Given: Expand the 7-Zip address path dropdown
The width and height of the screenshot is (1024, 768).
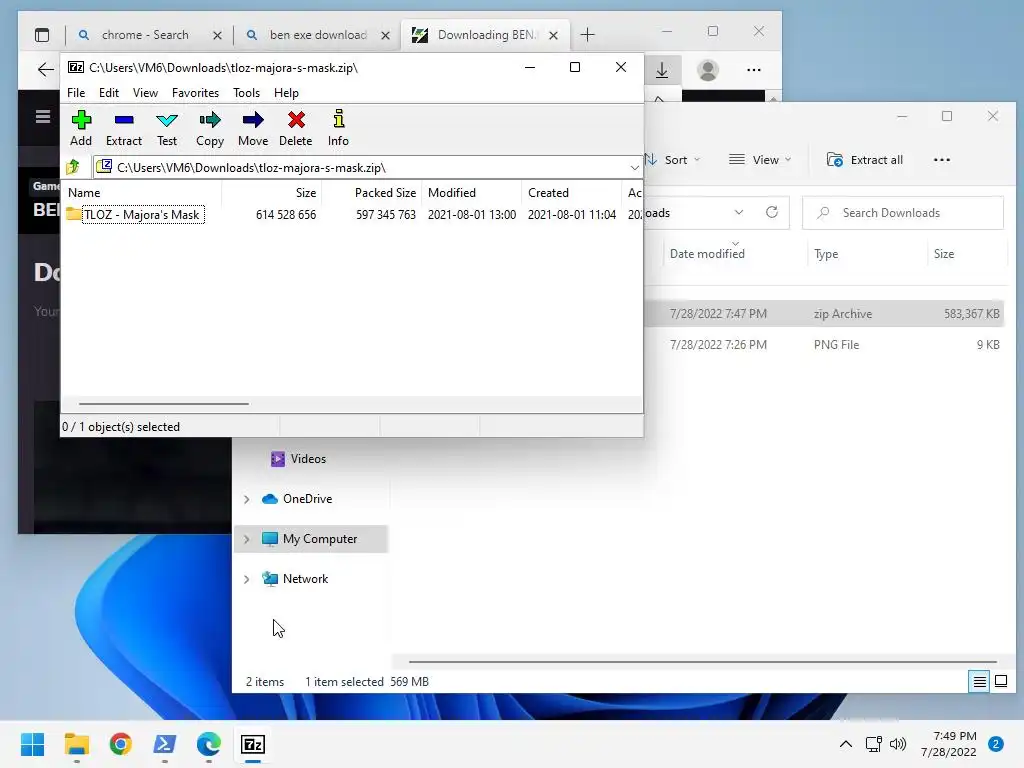Looking at the screenshot, I should 634,168.
